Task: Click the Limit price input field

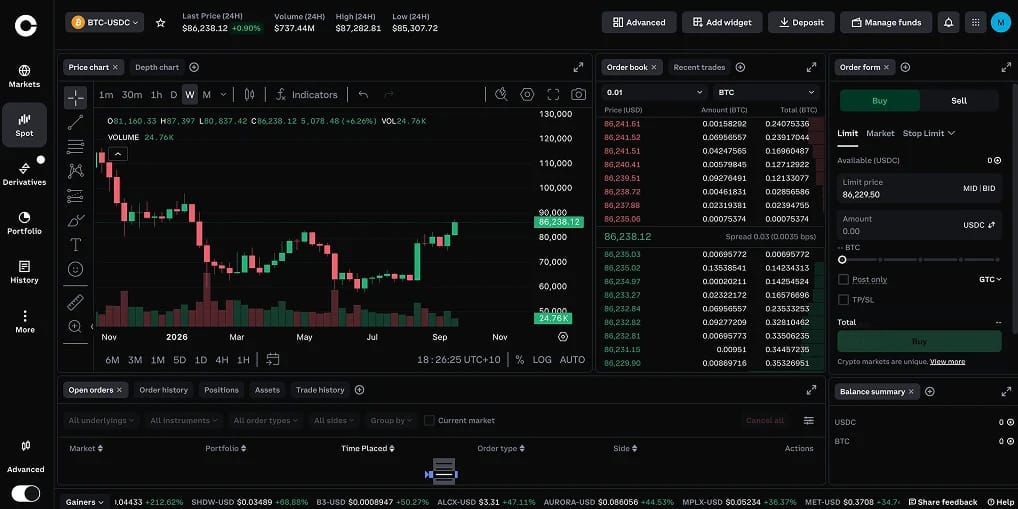Action: (919, 188)
